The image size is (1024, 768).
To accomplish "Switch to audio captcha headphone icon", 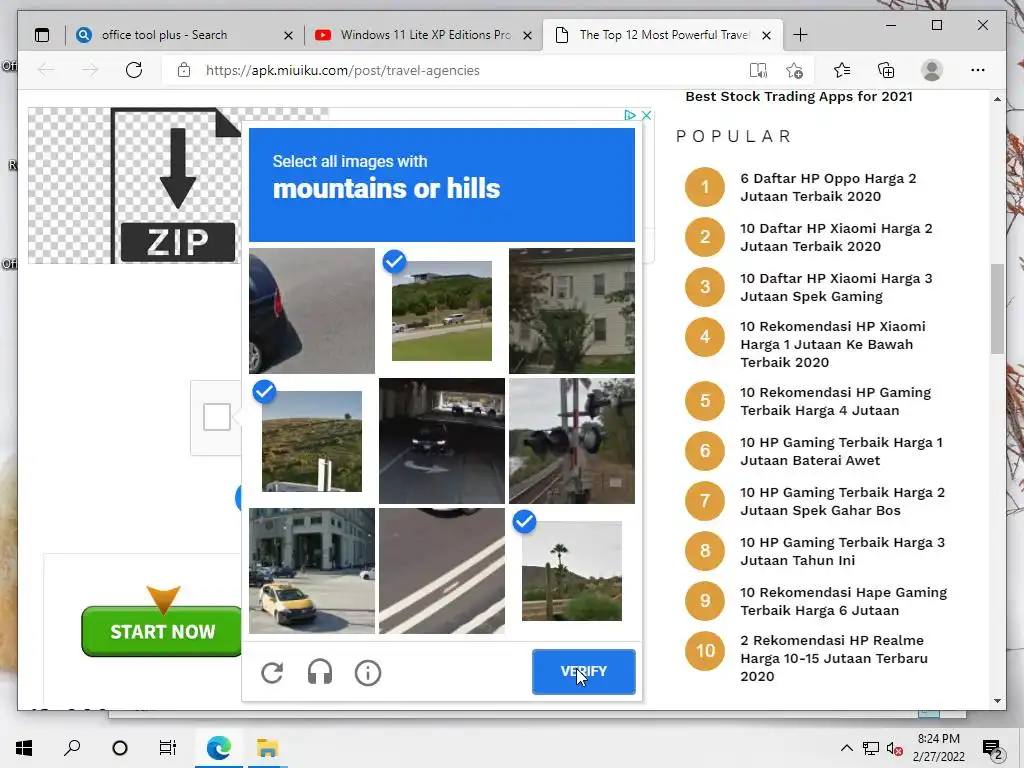I will point(320,672).
